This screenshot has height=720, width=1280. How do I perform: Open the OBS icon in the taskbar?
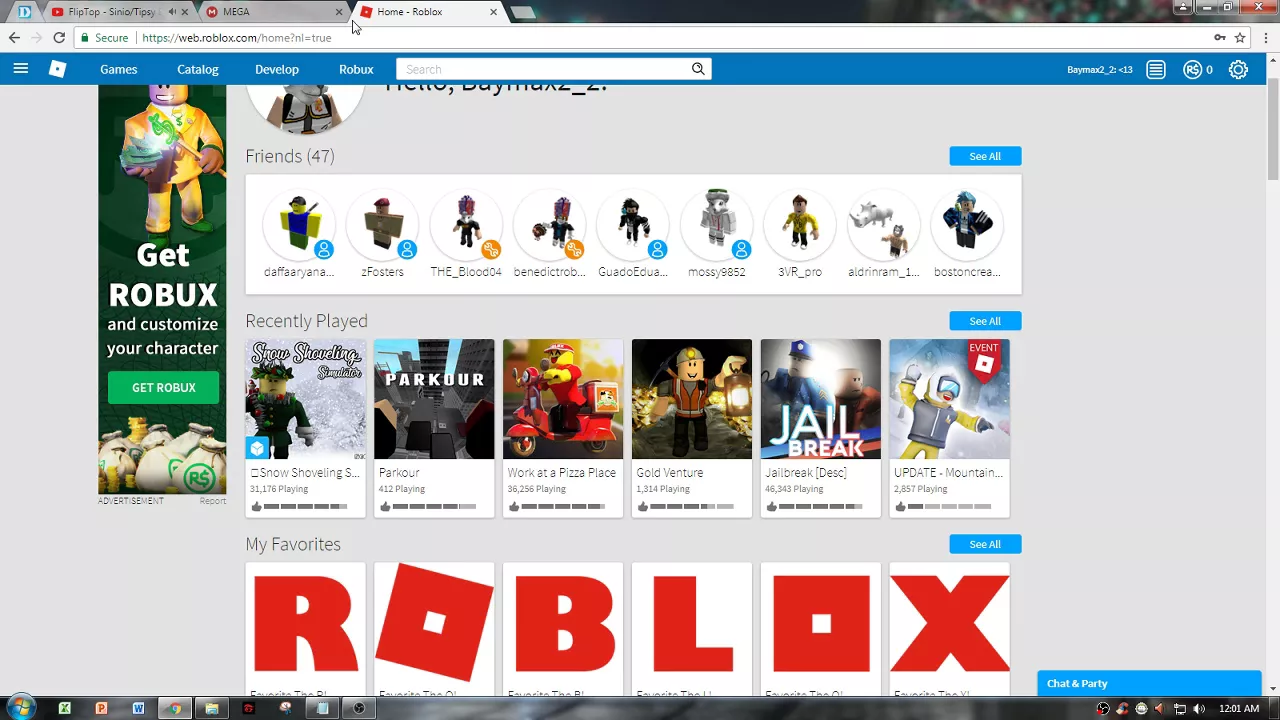(359, 708)
